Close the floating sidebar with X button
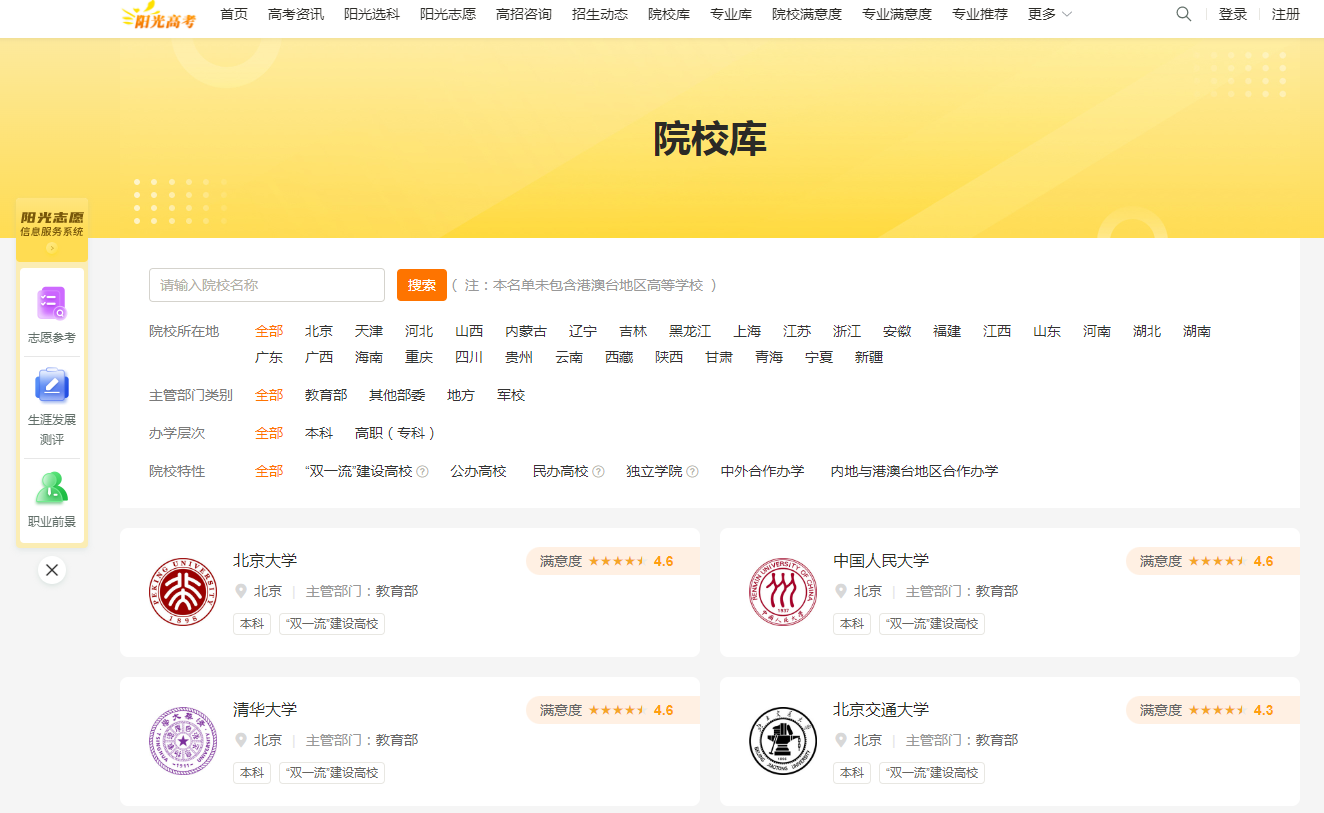 click(52, 570)
